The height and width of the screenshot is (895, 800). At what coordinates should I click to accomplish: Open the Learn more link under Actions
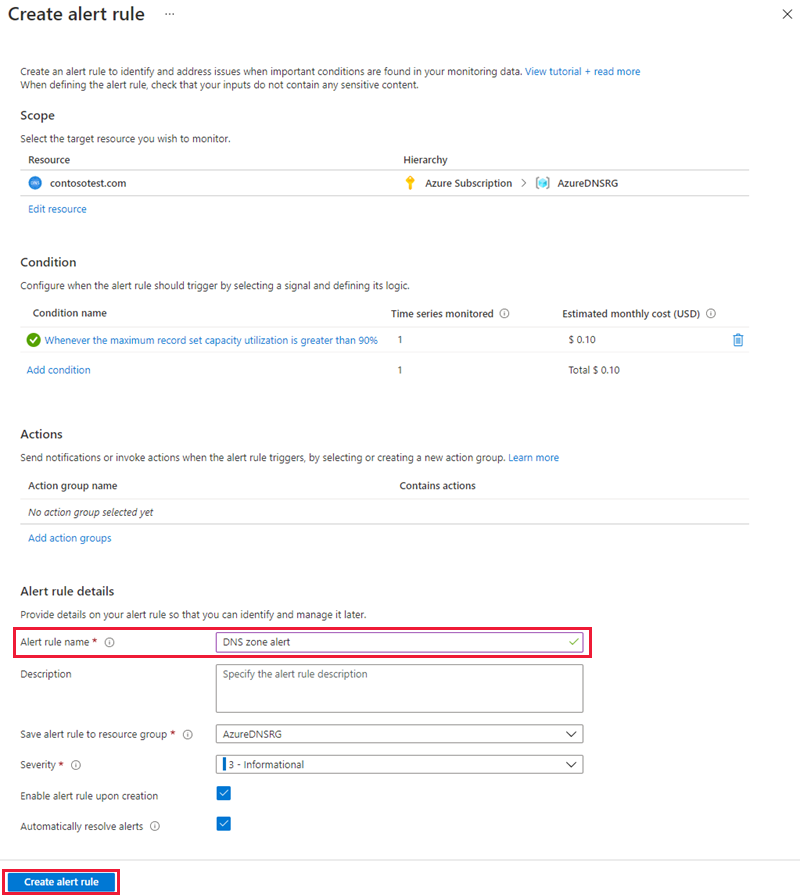click(534, 457)
